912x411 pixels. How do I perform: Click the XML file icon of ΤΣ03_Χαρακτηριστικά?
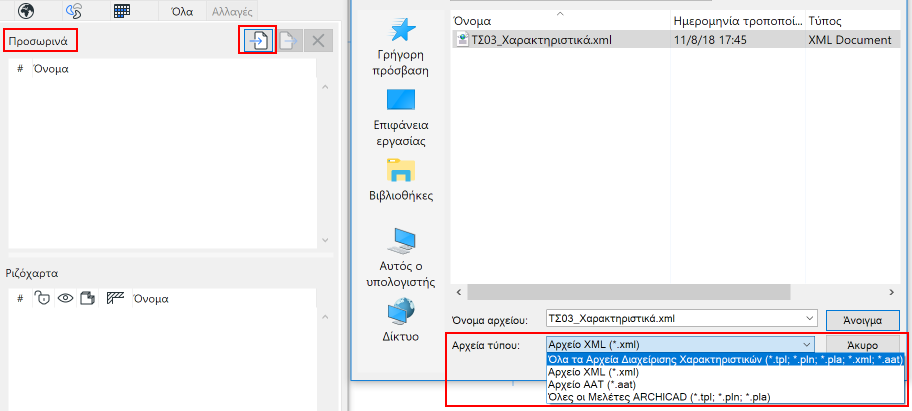click(462, 40)
